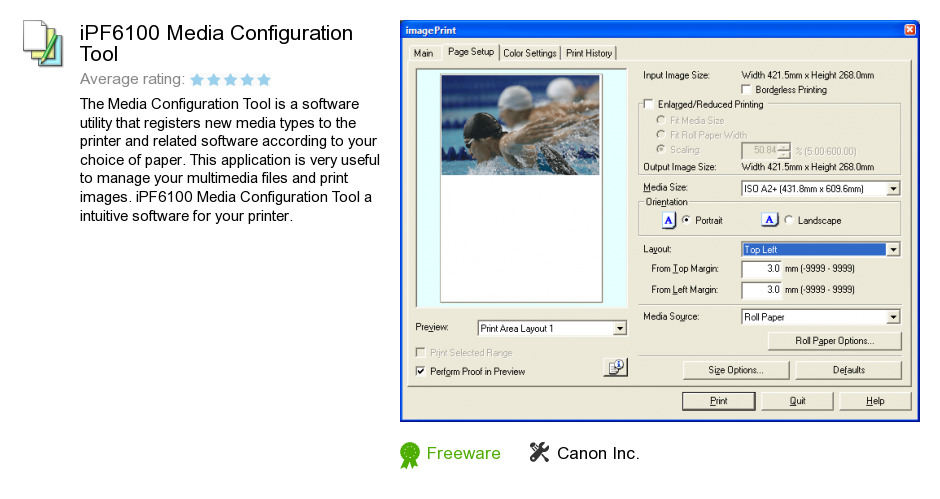Adjust the Scaling percentage spinner arrows
The width and height of the screenshot is (940, 499).
click(784, 151)
